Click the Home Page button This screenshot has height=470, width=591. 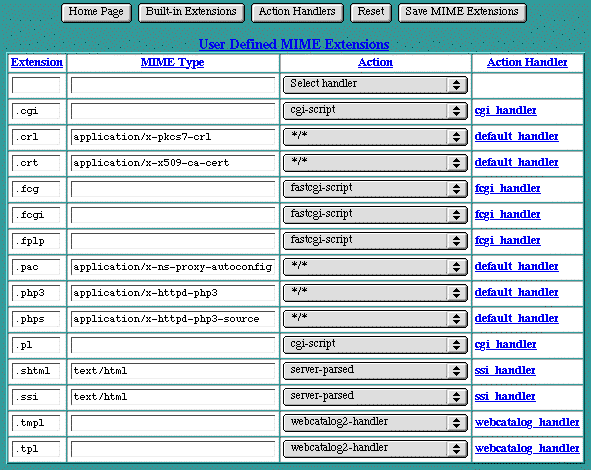point(96,12)
